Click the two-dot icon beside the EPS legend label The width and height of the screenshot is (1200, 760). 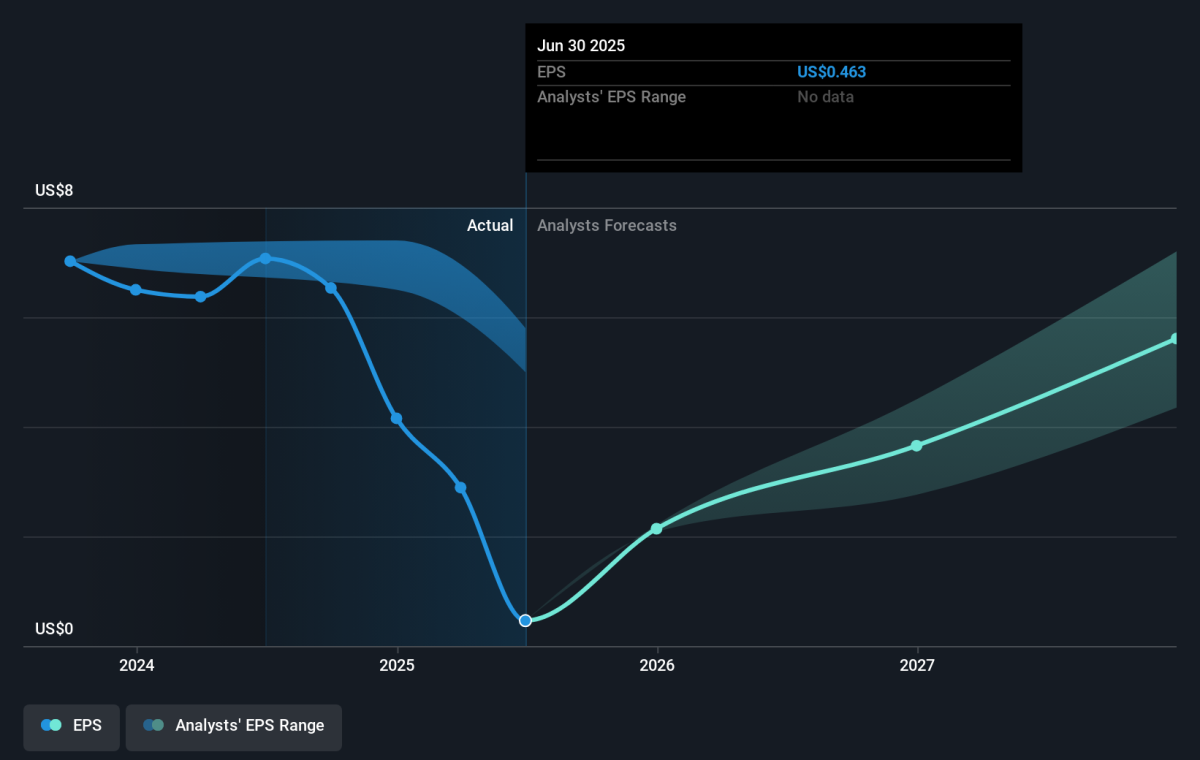coord(51,726)
